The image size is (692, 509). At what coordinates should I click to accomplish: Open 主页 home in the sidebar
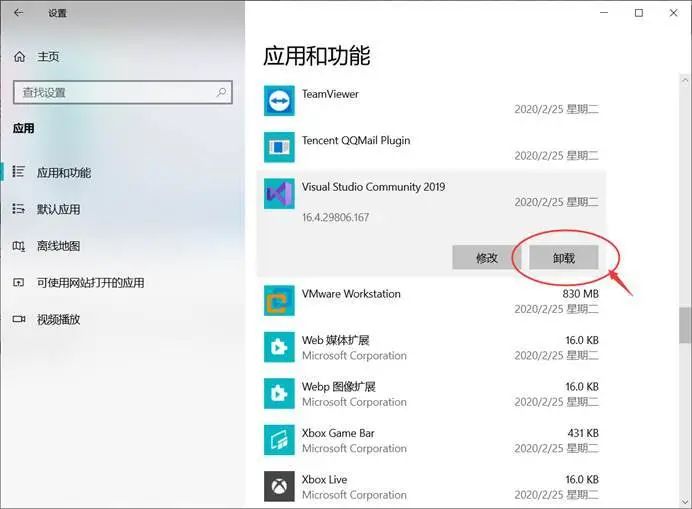click(48, 57)
